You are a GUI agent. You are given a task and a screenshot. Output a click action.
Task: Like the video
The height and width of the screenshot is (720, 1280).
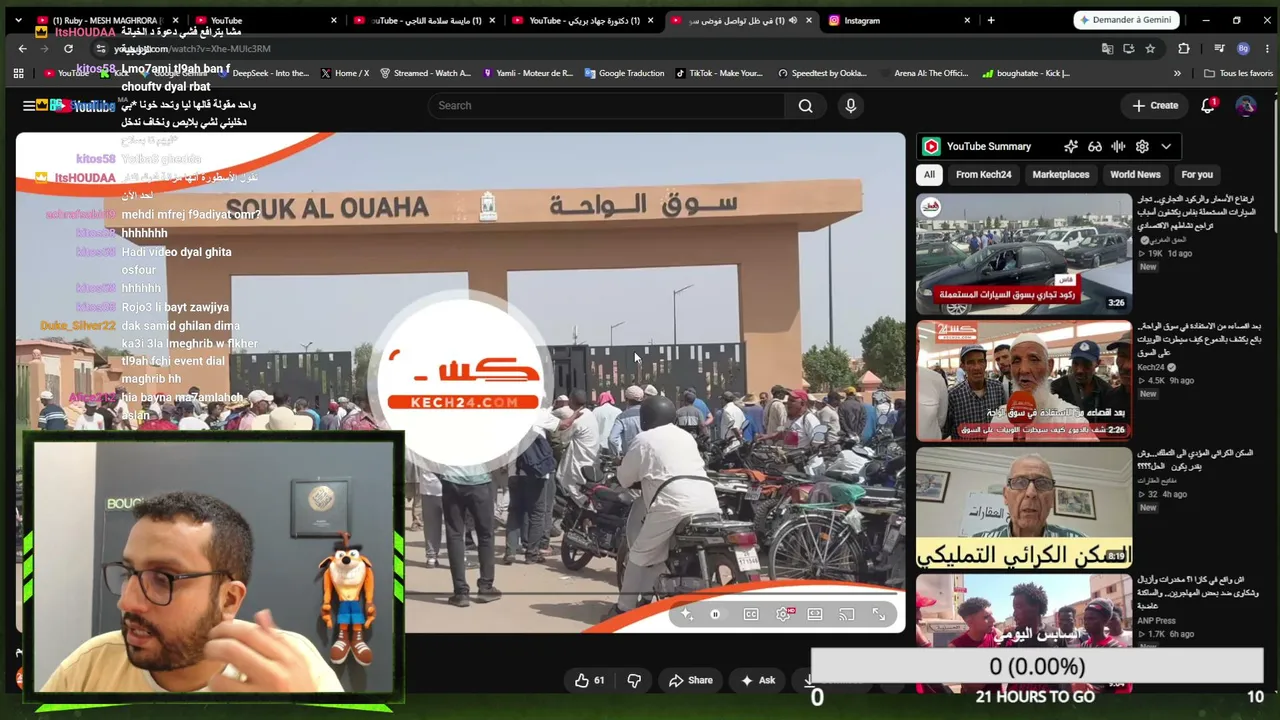click(x=590, y=680)
